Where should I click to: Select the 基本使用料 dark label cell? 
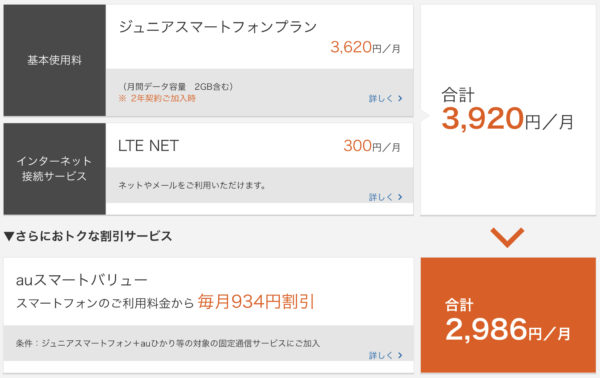click(55, 60)
